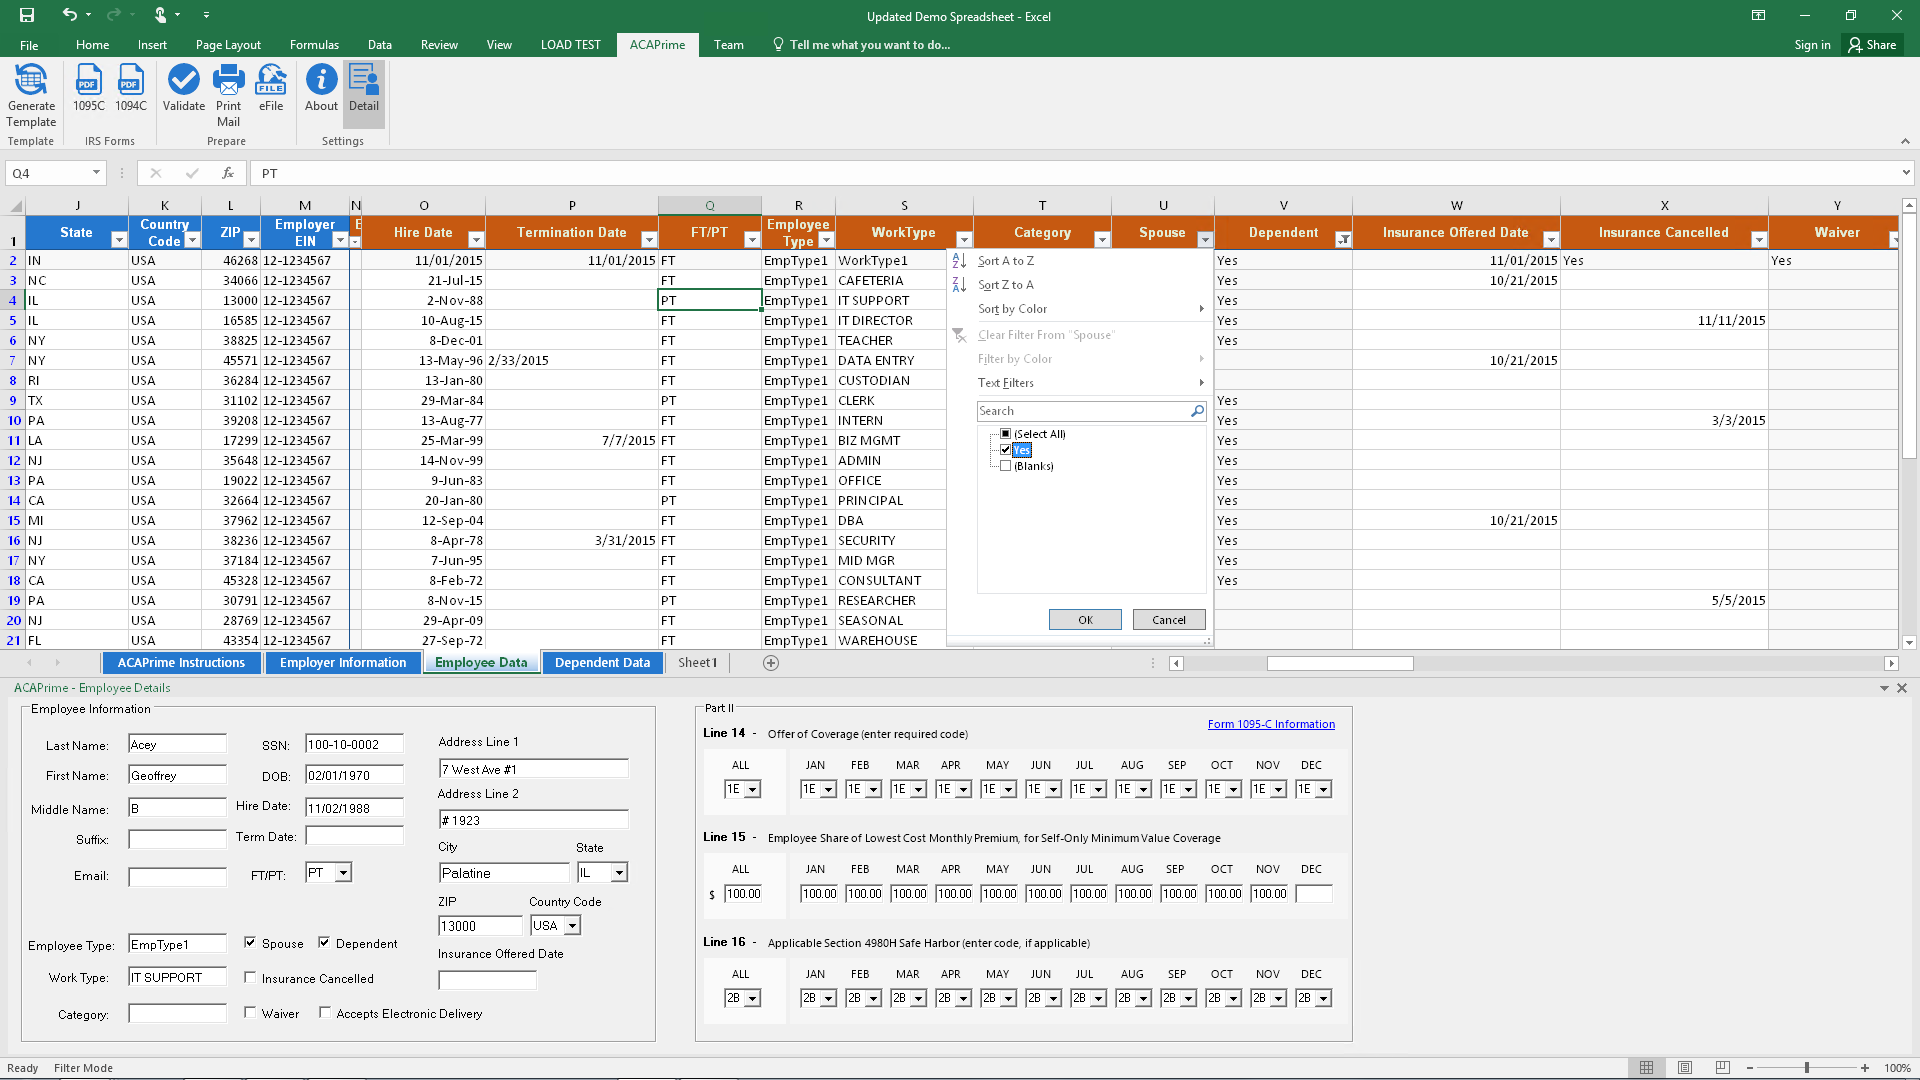
Task: Switch to the Formulas ribbon tab
Action: click(314, 45)
